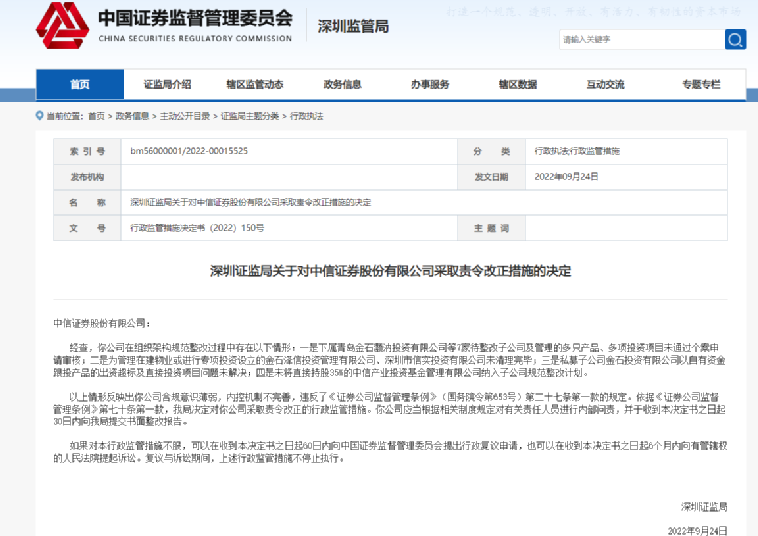Click the blue search magnifier button

click(735, 40)
